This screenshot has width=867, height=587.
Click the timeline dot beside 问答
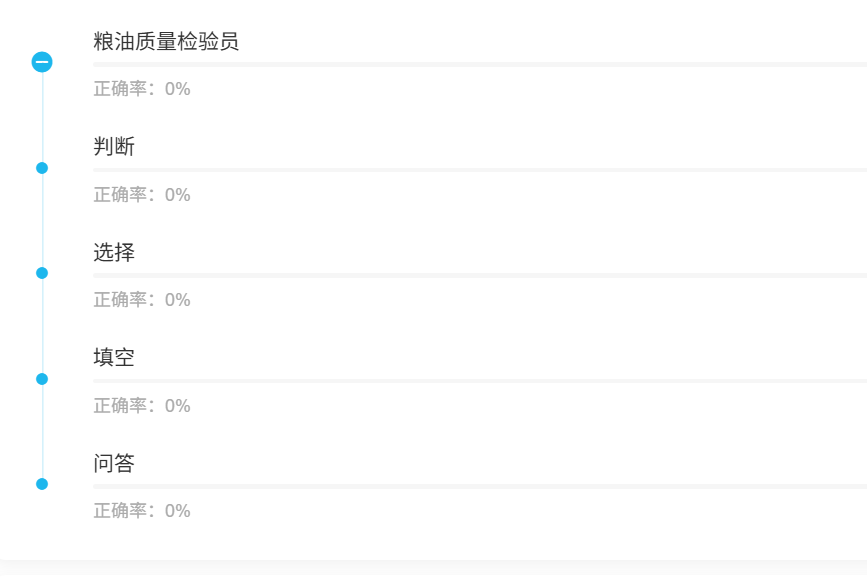[x=42, y=484]
